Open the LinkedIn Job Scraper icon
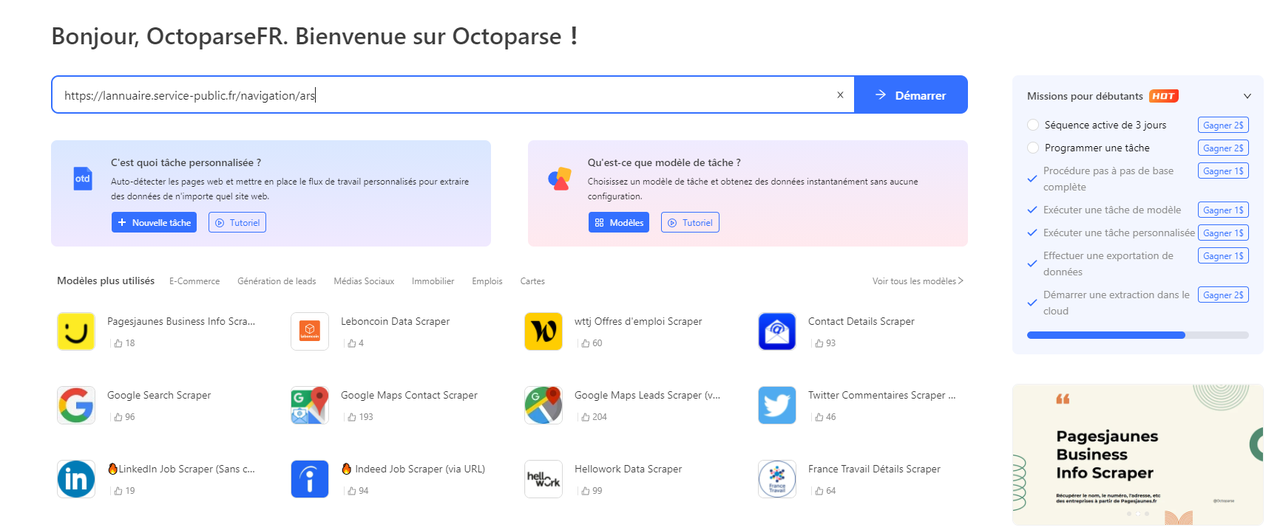1280x530 pixels. (76, 479)
